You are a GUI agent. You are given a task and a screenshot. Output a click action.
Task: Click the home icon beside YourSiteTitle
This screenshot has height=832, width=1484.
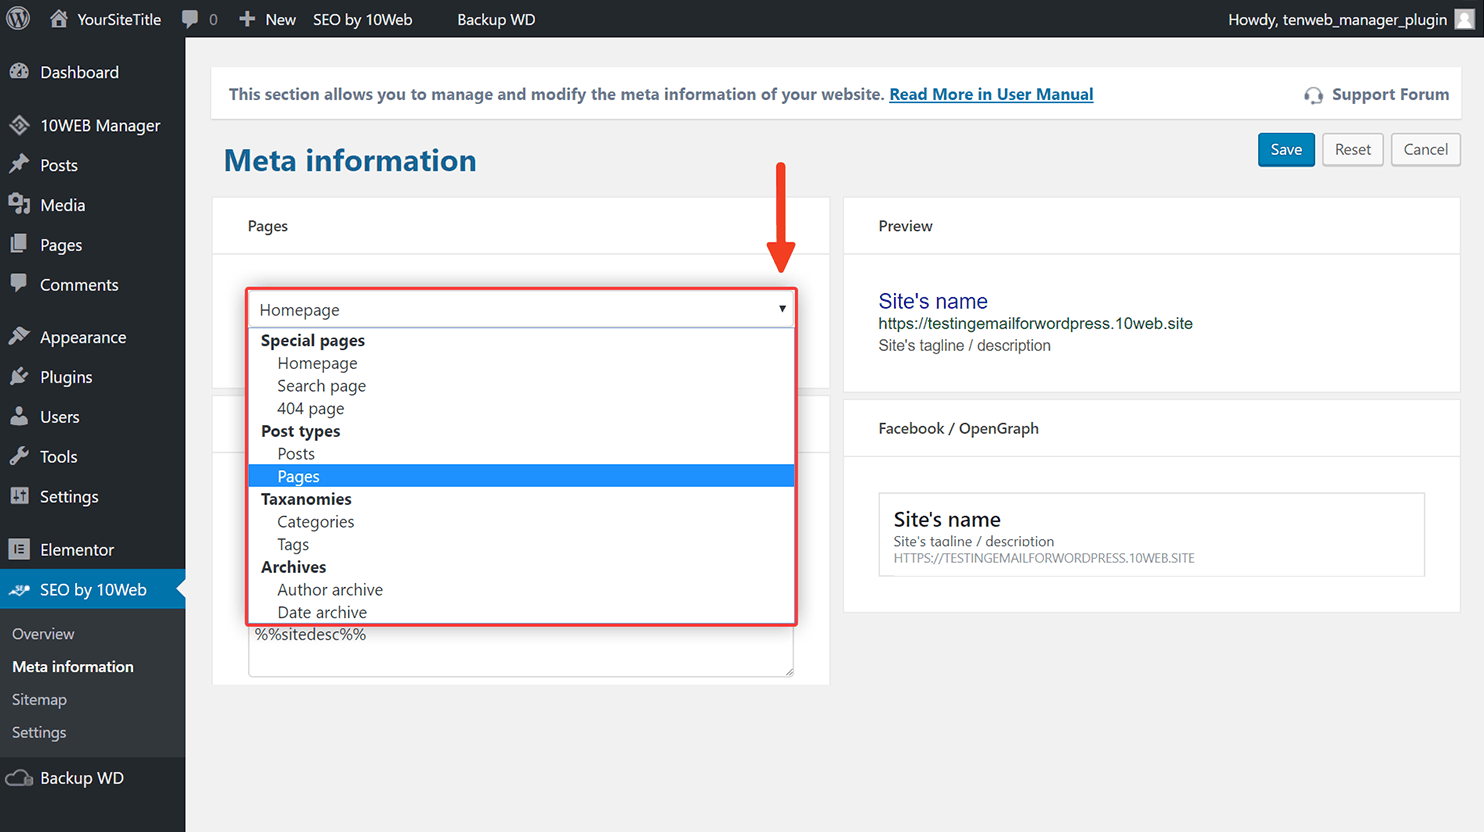59,19
